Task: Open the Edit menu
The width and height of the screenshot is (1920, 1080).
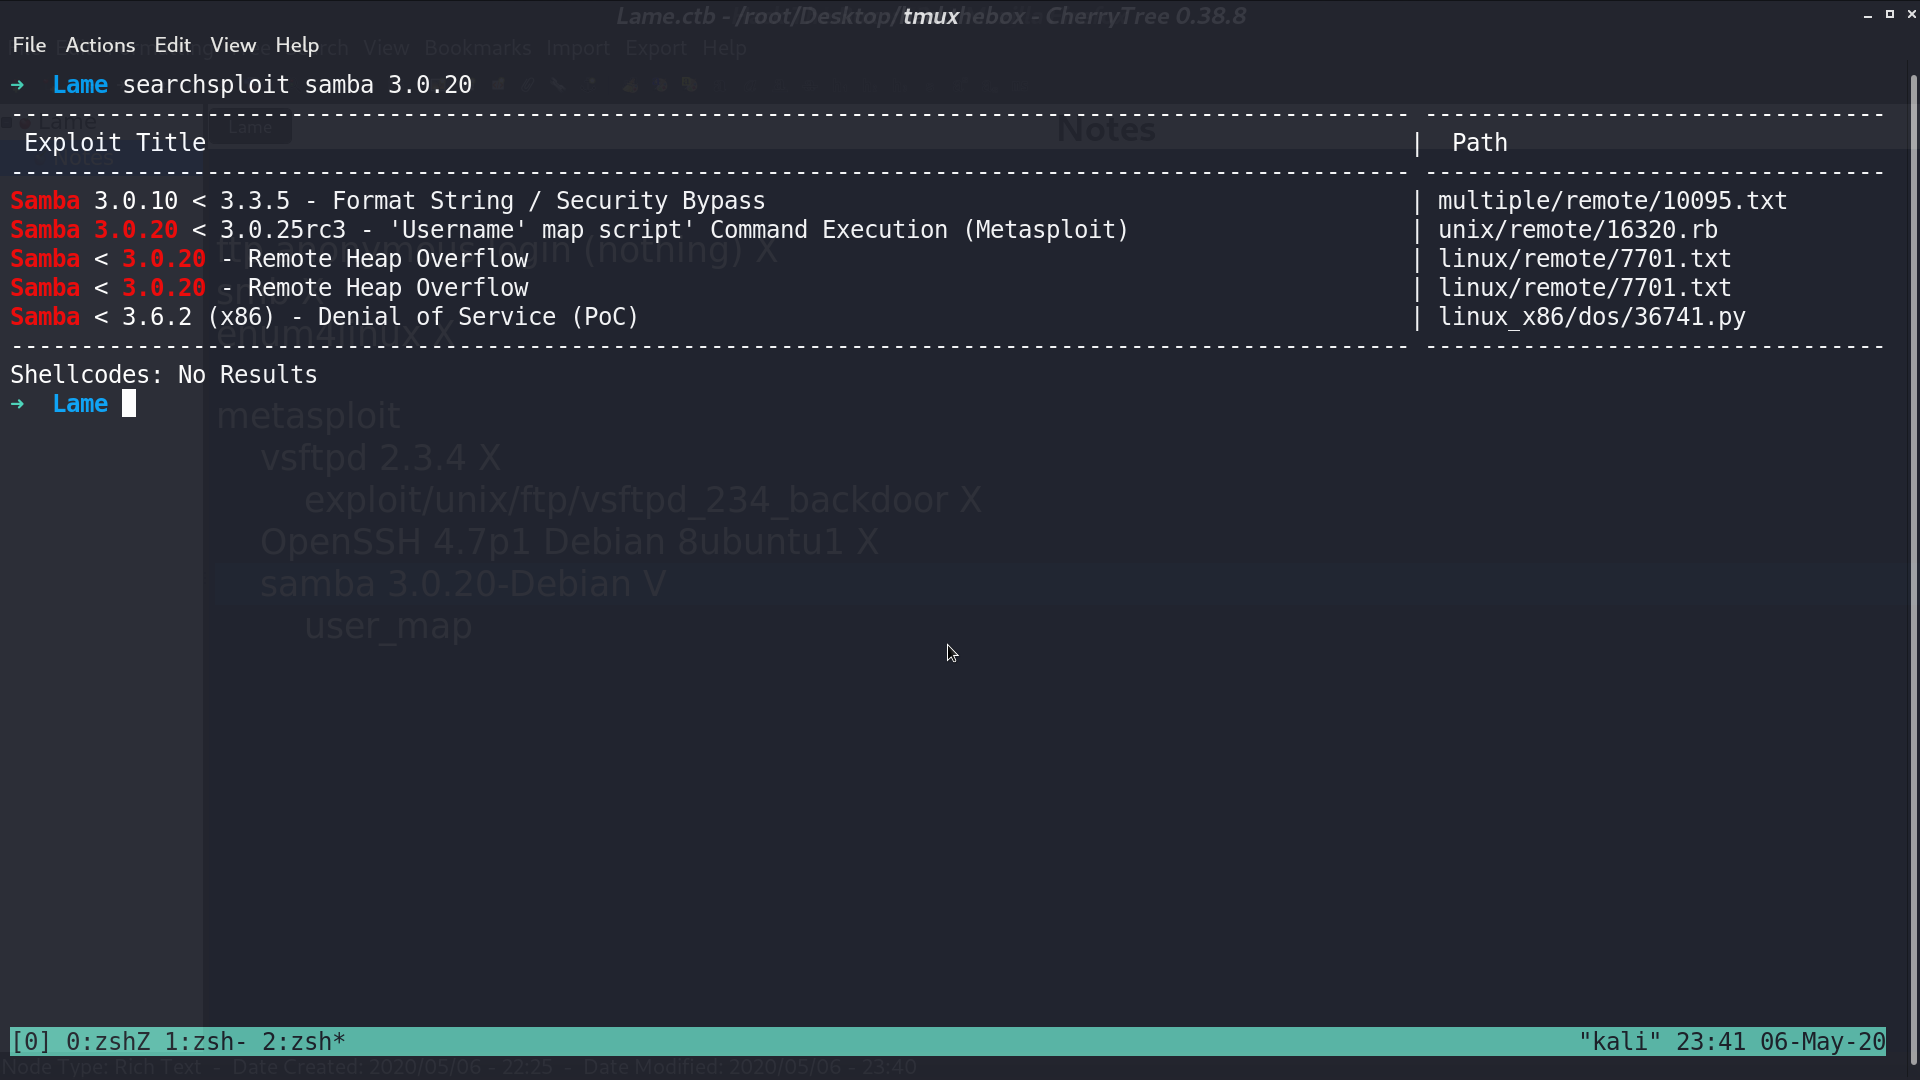Action: [x=172, y=45]
